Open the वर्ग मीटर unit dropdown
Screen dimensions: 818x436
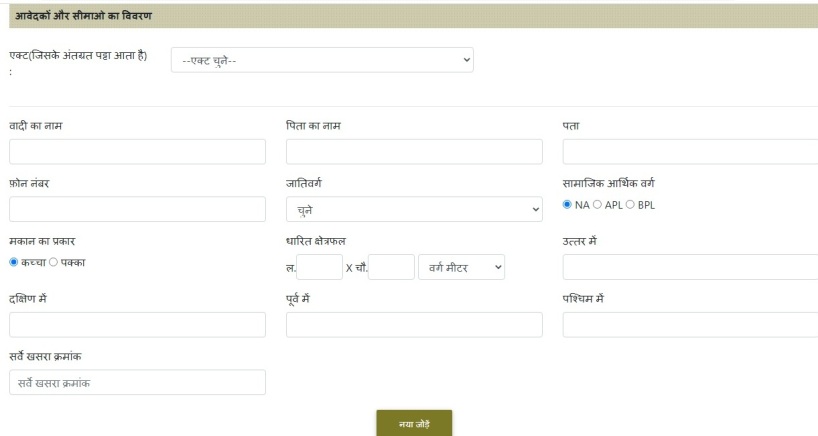(461, 267)
